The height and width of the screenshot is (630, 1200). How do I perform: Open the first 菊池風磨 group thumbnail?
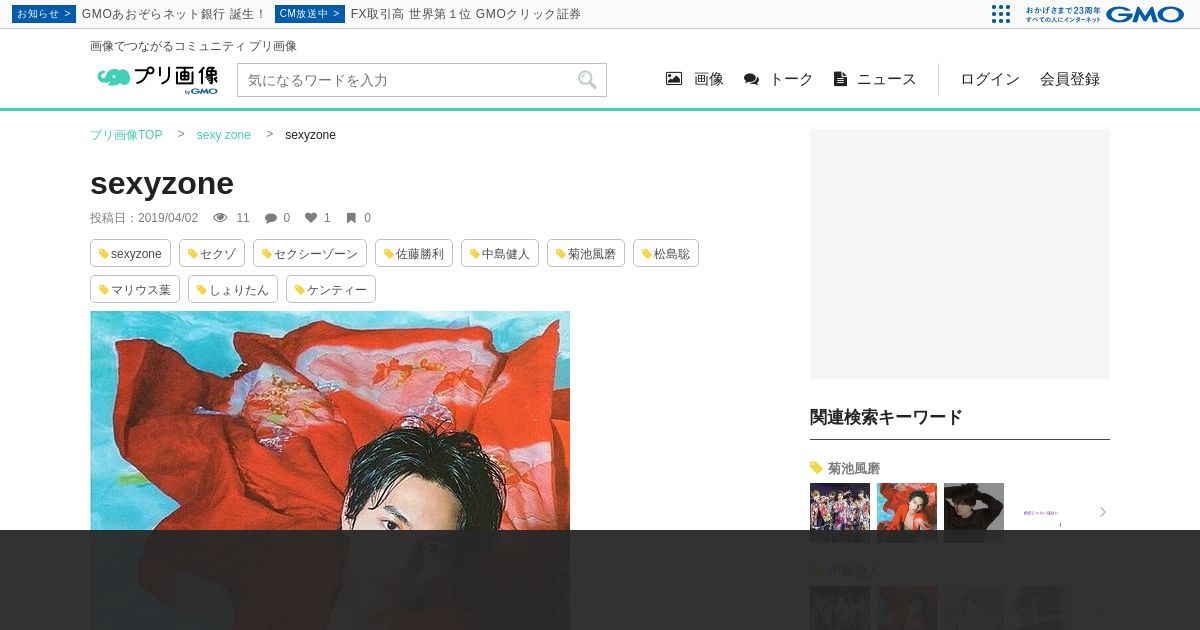click(x=840, y=513)
